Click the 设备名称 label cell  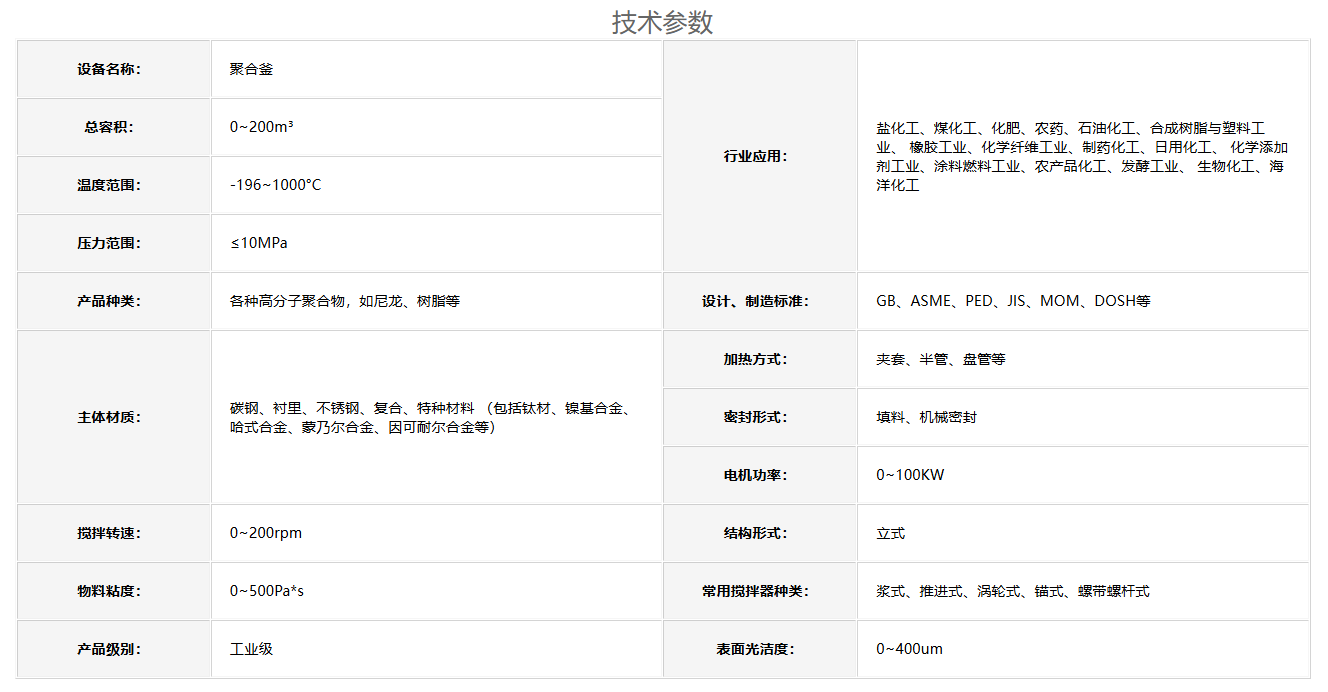tap(109, 69)
